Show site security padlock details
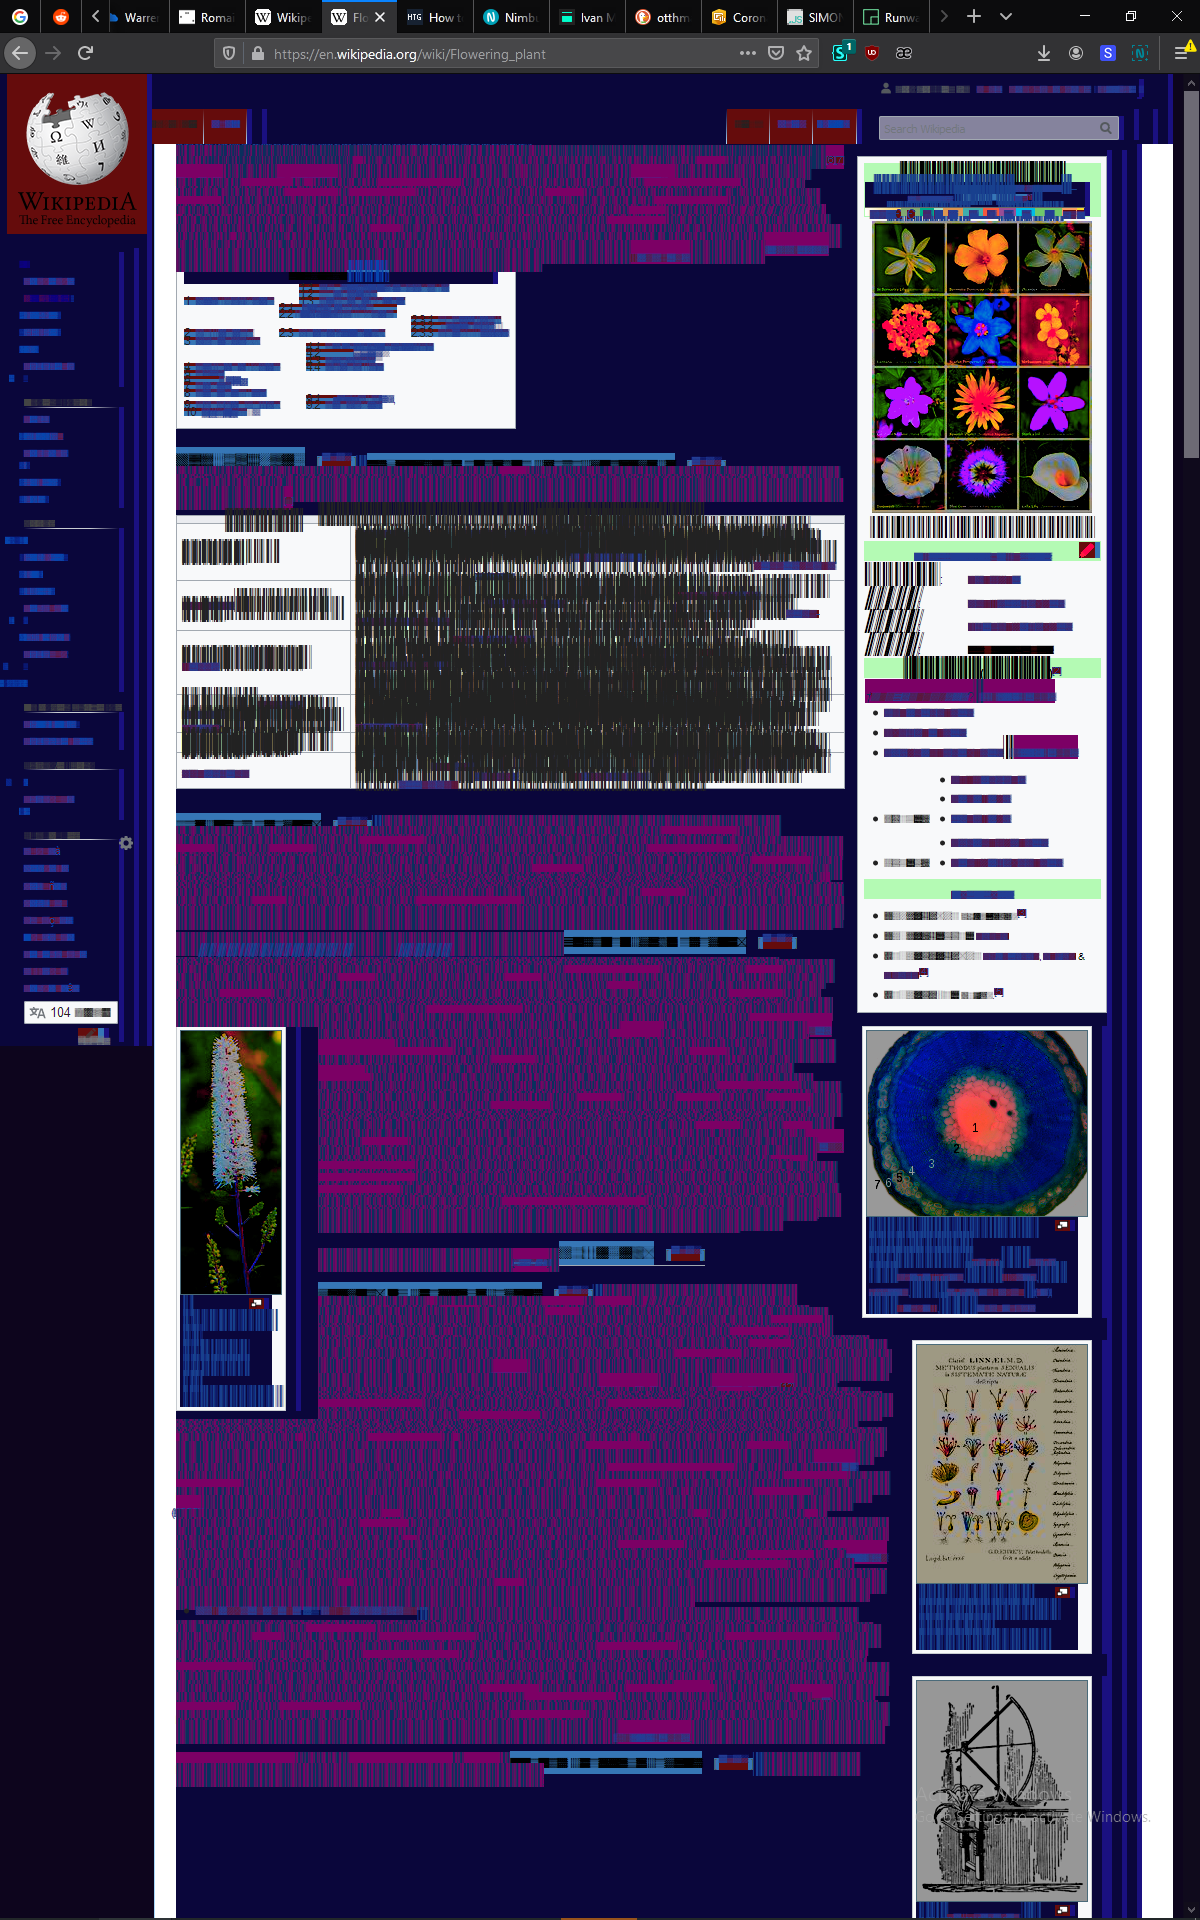Image resolution: width=1200 pixels, height=1920 pixels. (x=257, y=53)
